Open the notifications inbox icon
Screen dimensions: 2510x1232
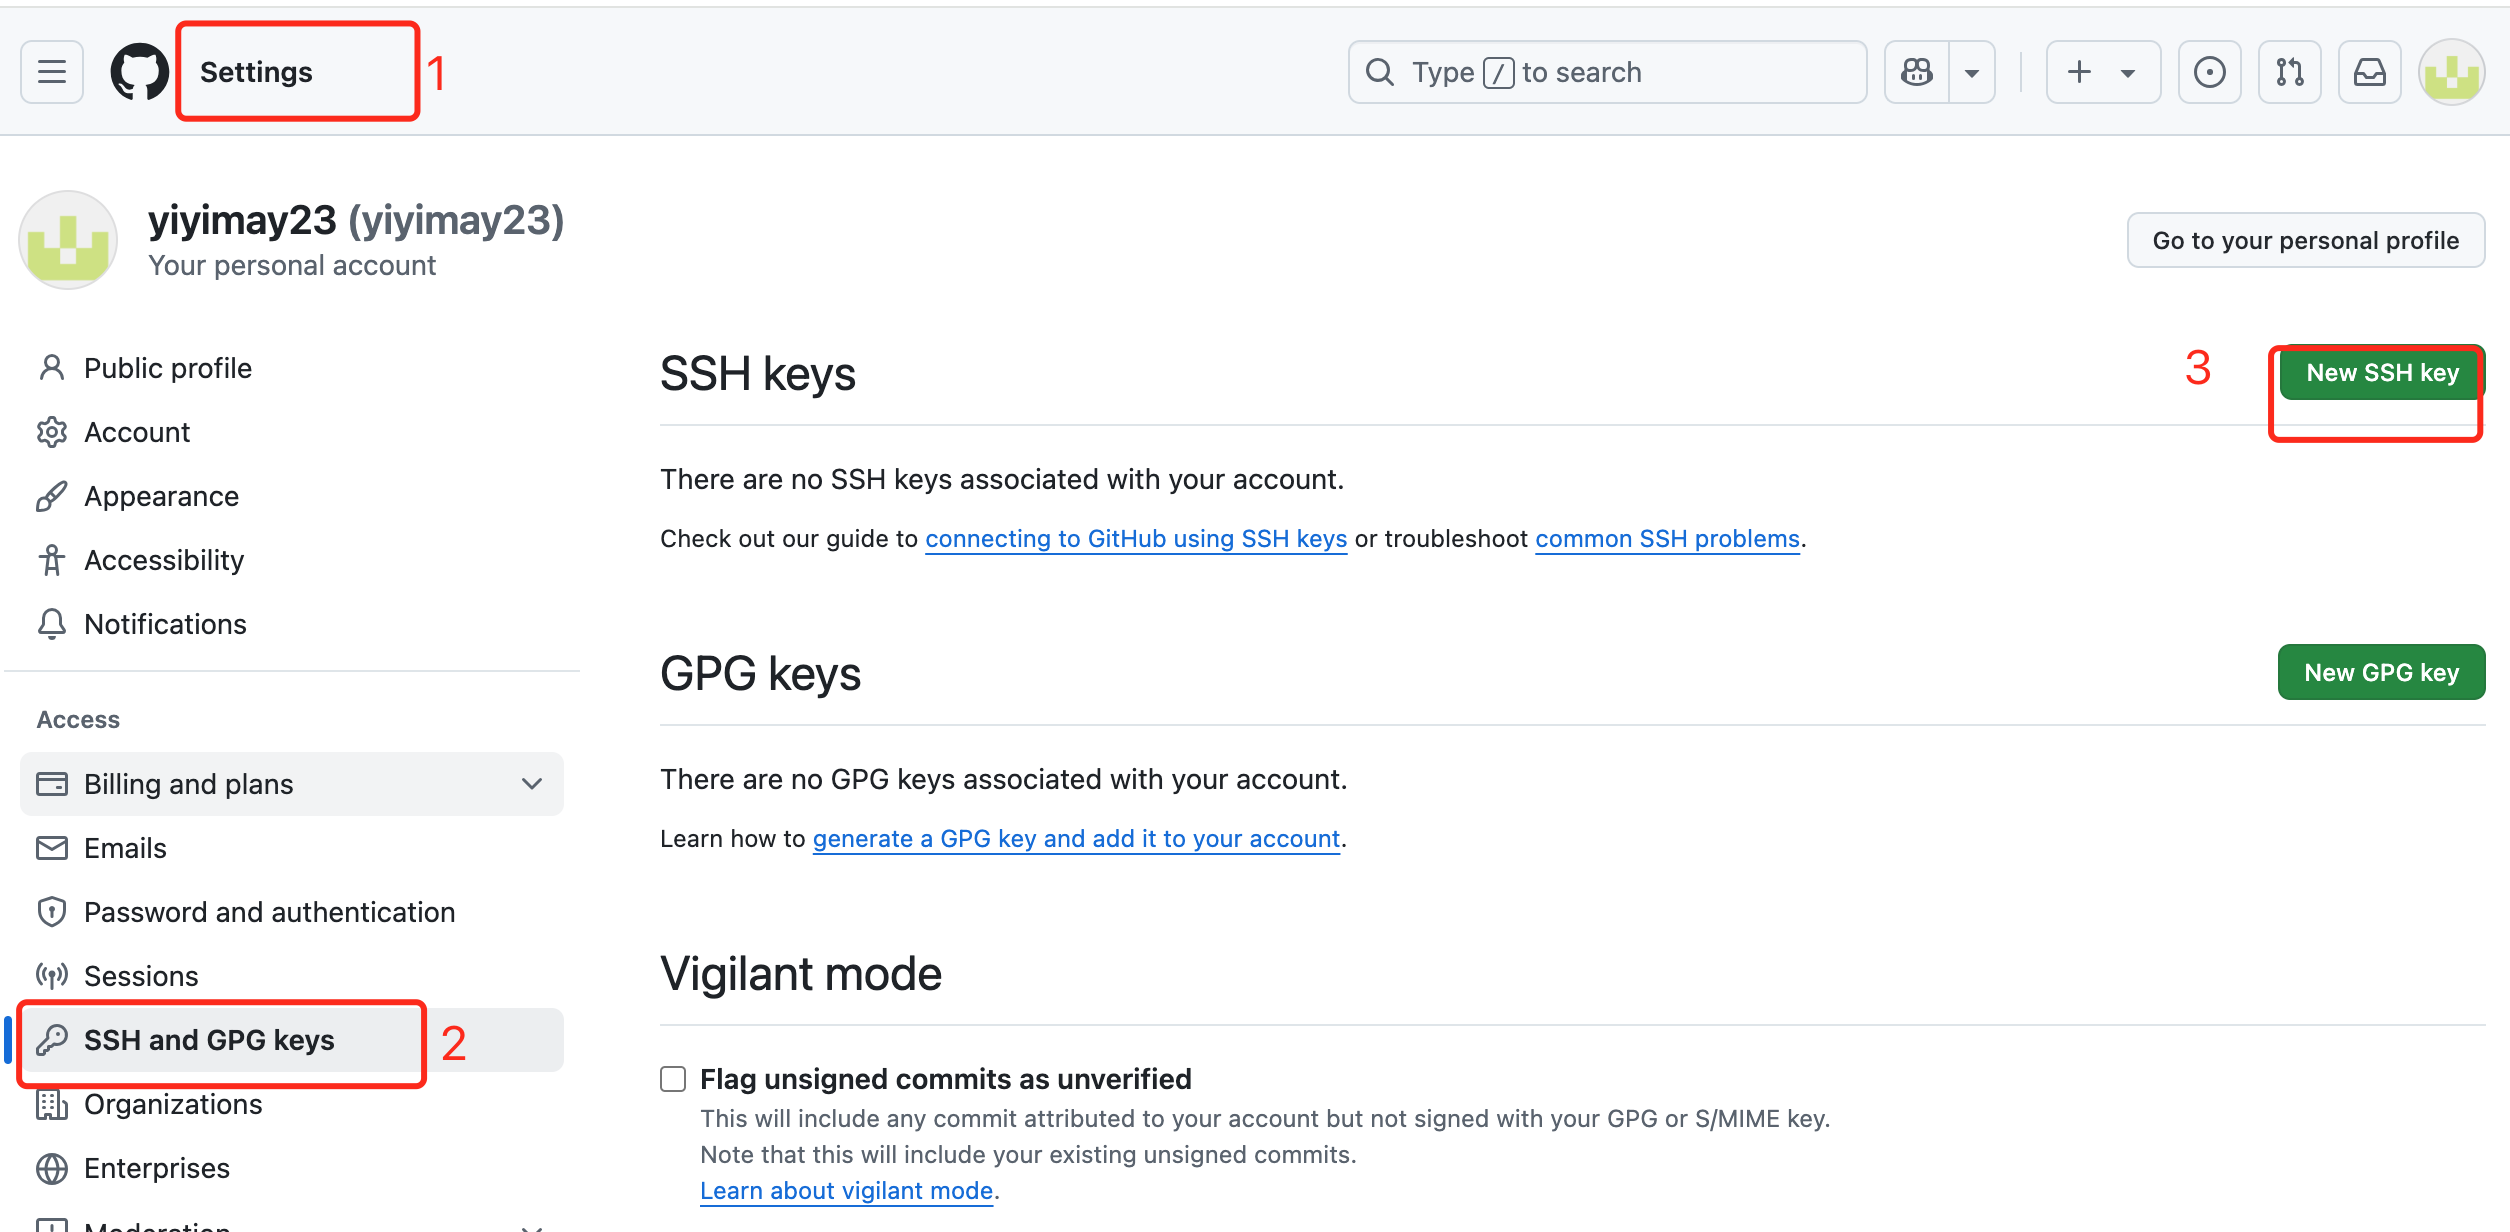coord(2369,72)
